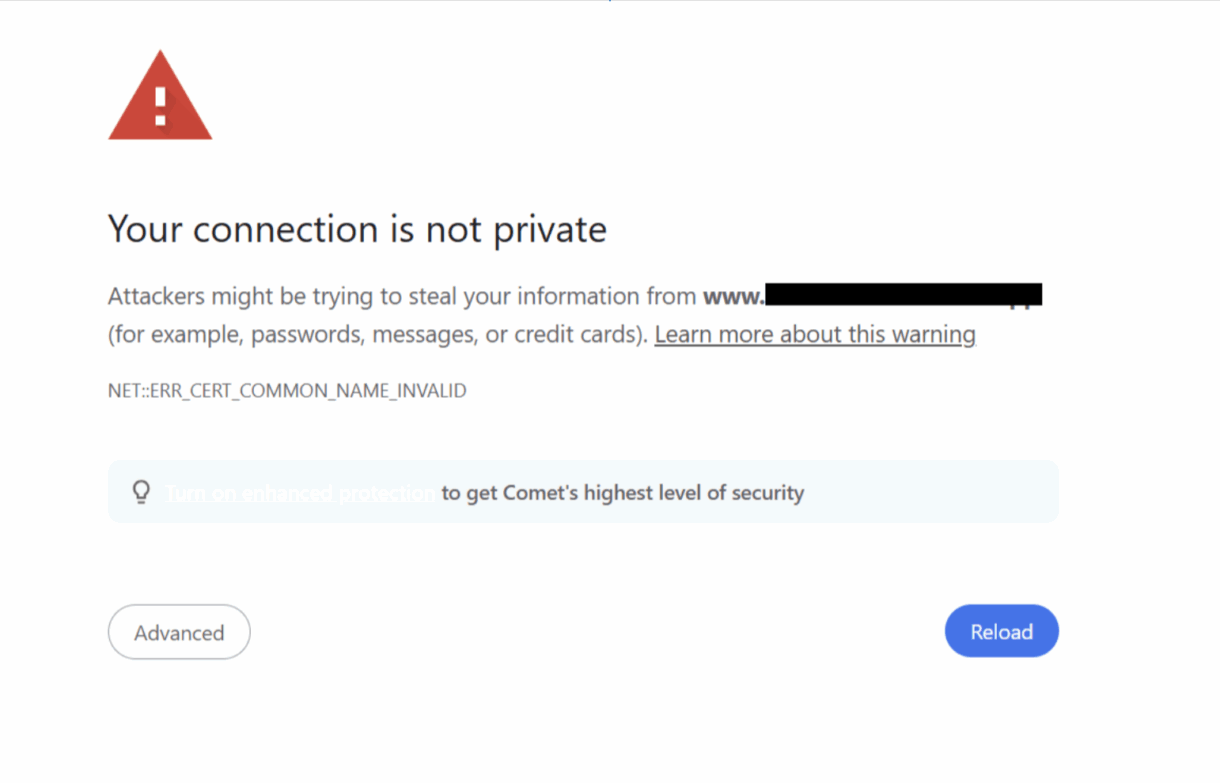Activate enhanced protection from the suggestion bar
The width and height of the screenshot is (1220, 783).
(299, 492)
